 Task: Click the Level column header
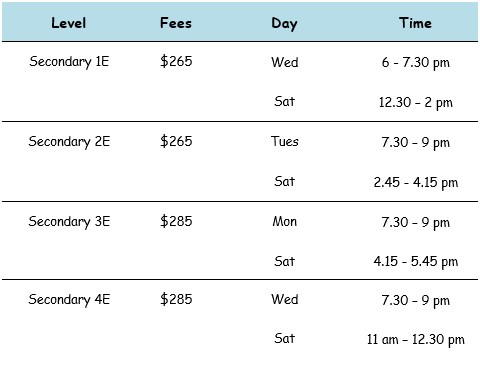point(69,23)
